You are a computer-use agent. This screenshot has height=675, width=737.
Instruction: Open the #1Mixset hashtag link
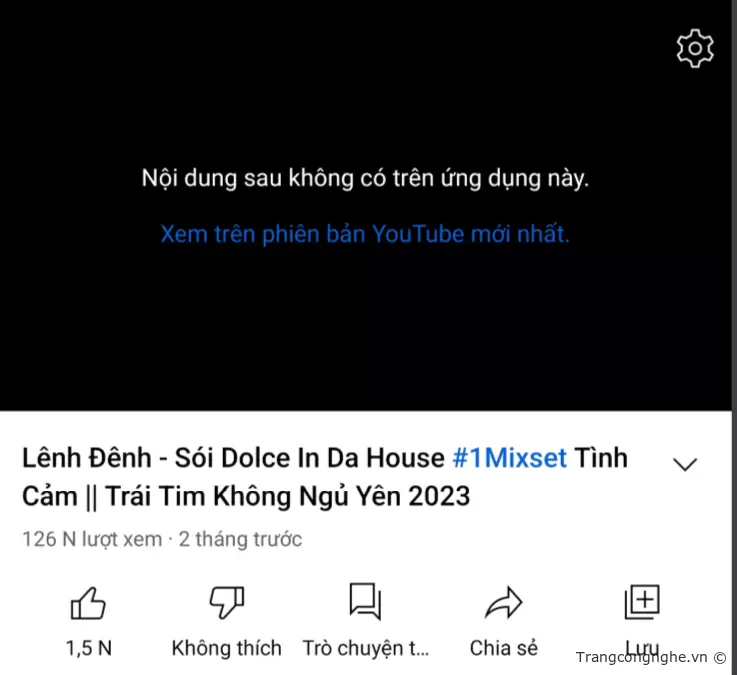(x=510, y=458)
